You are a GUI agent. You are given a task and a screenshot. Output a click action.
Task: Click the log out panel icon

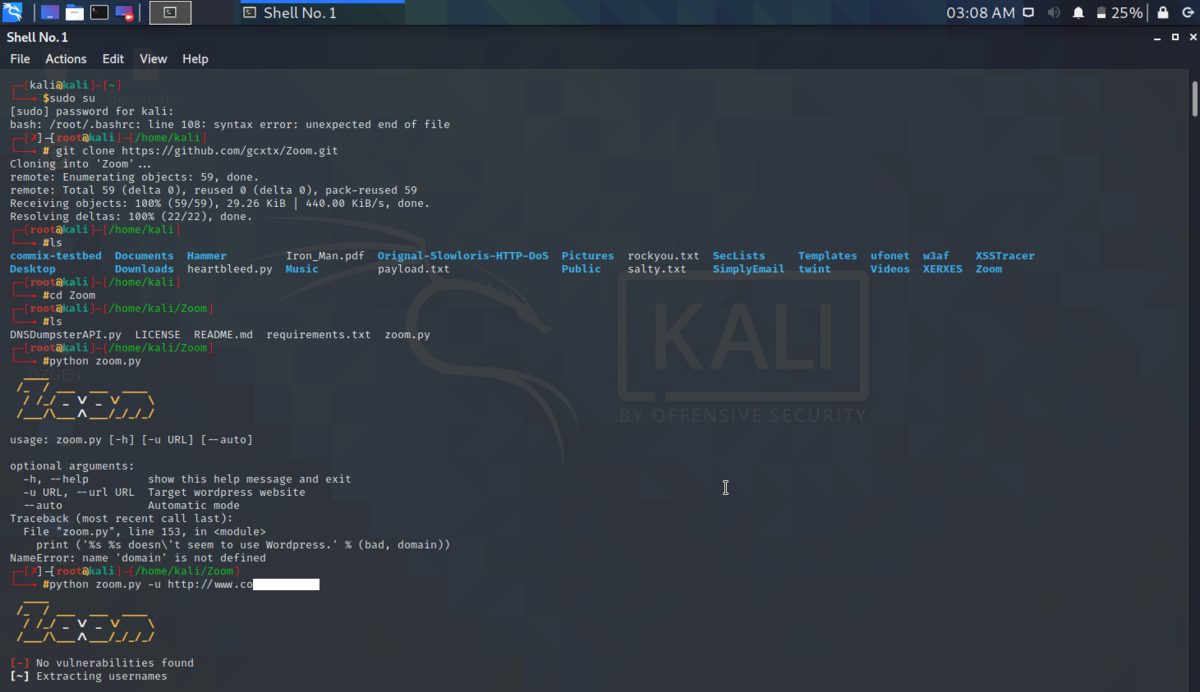click(1186, 13)
